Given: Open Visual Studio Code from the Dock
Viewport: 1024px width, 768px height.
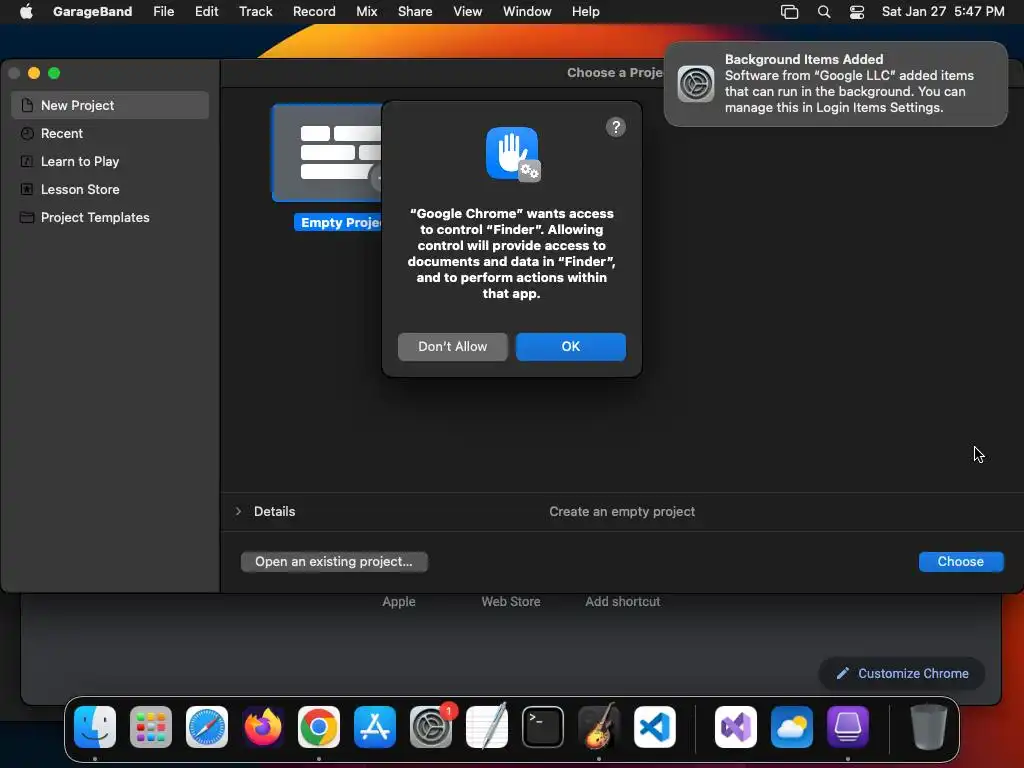Looking at the screenshot, I should 655,727.
